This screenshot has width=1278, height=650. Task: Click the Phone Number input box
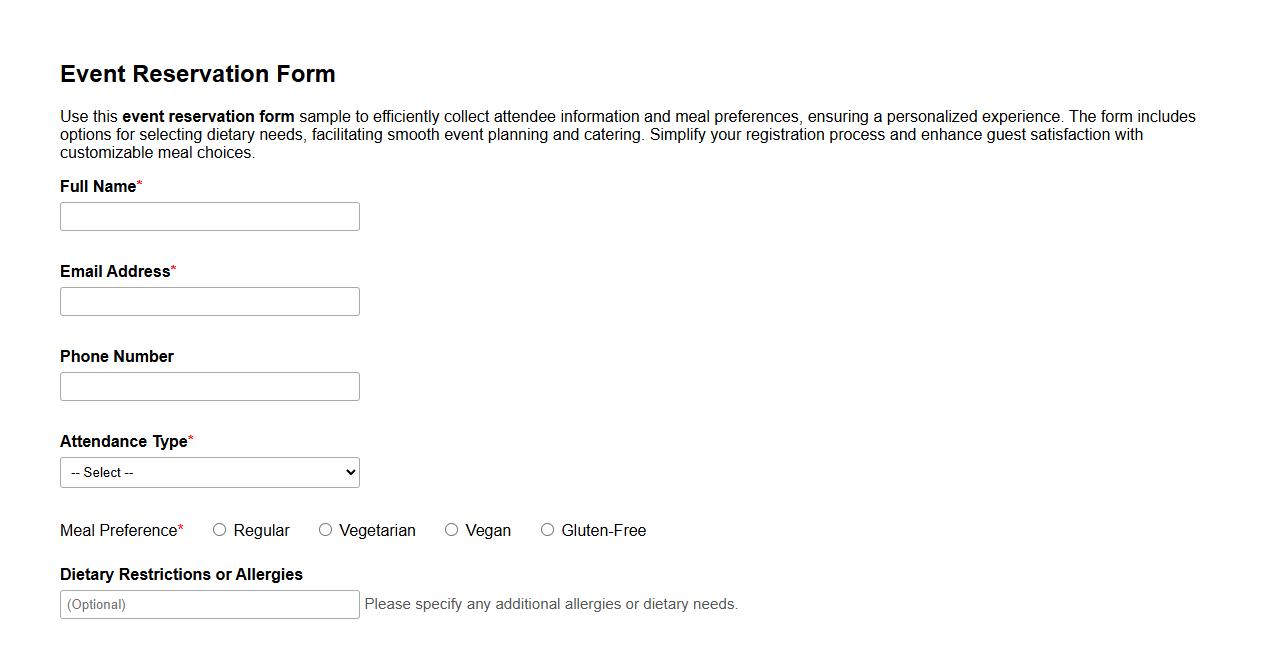pos(210,386)
